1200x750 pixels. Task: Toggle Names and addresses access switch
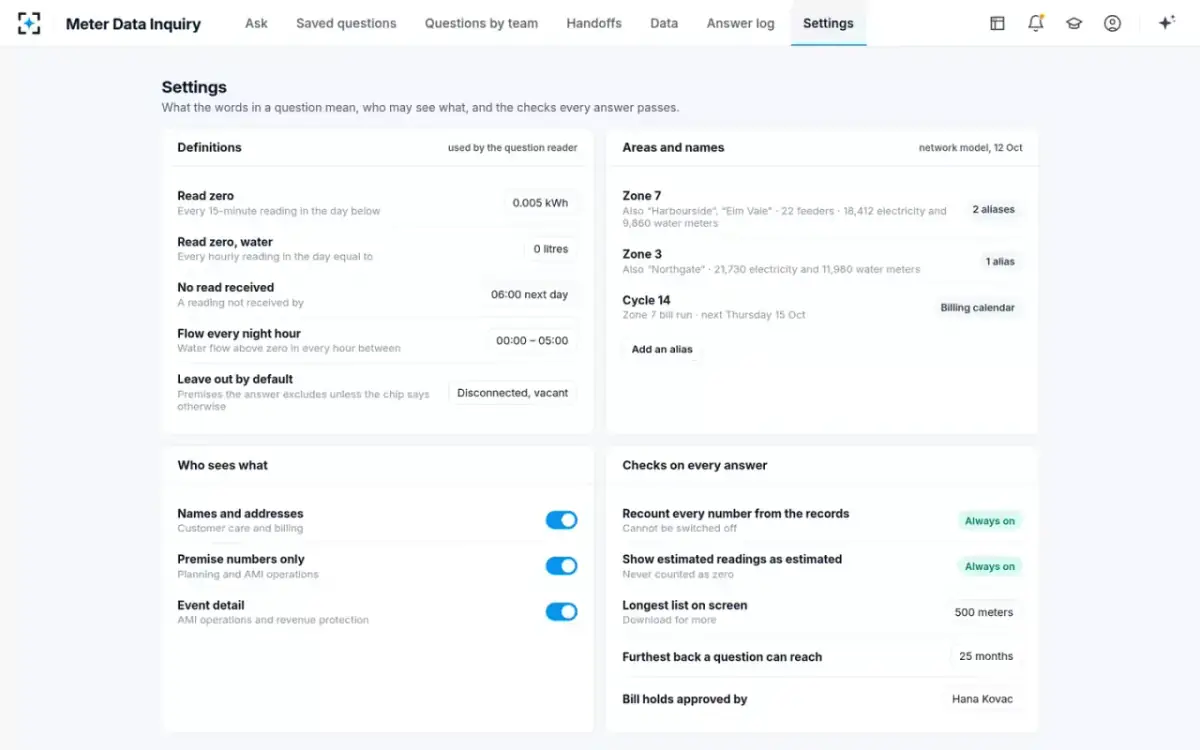click(x=561, y=520)
